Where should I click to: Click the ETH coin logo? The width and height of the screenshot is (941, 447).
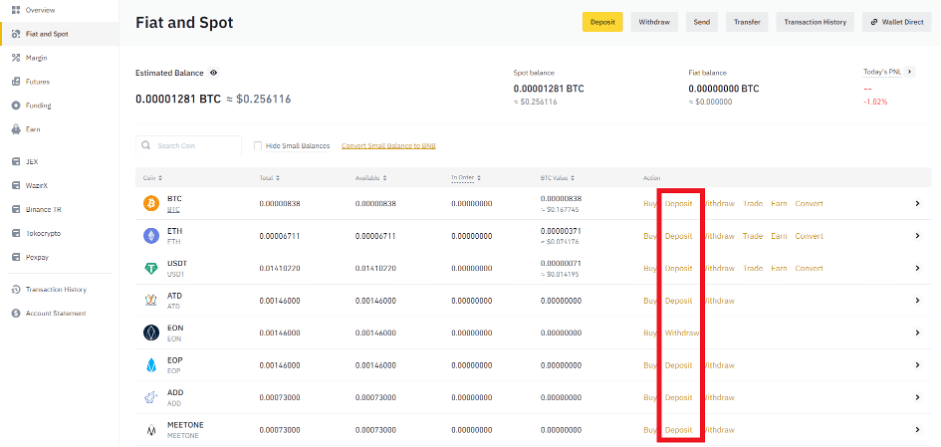pyautogui.click(x=151, y=236)
